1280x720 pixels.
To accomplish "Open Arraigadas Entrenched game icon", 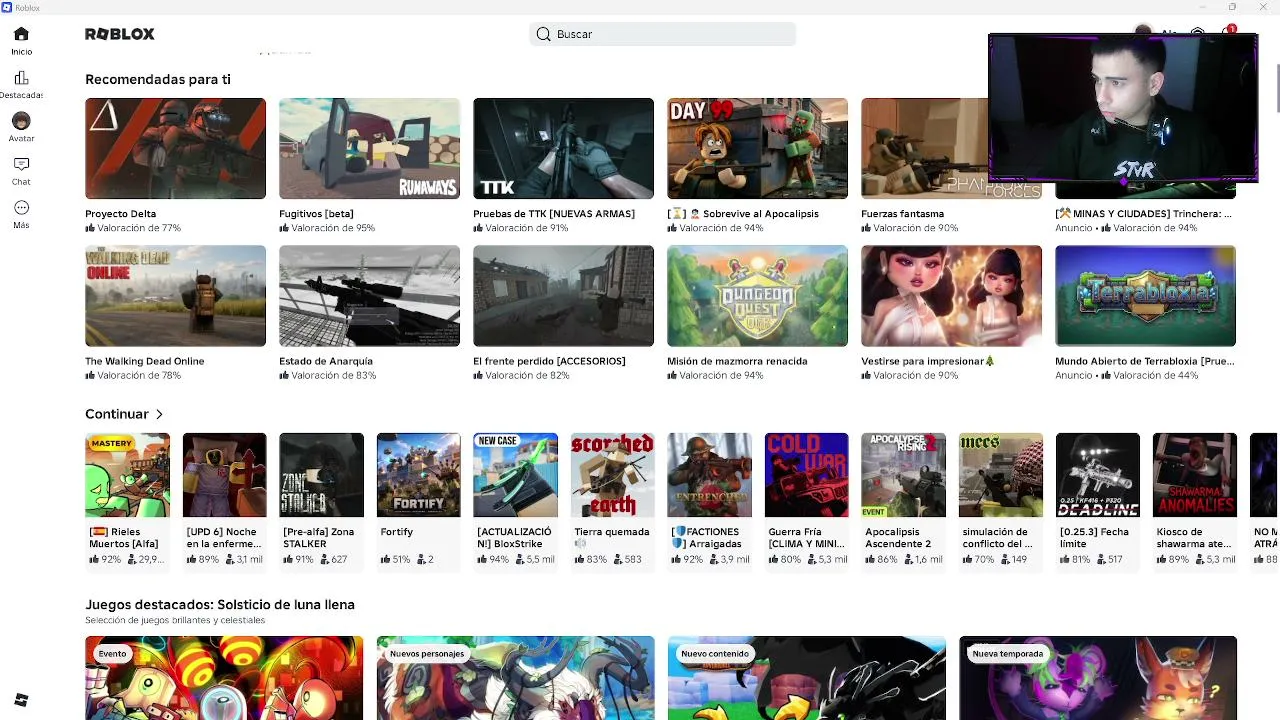I will [x=709, y=475].
